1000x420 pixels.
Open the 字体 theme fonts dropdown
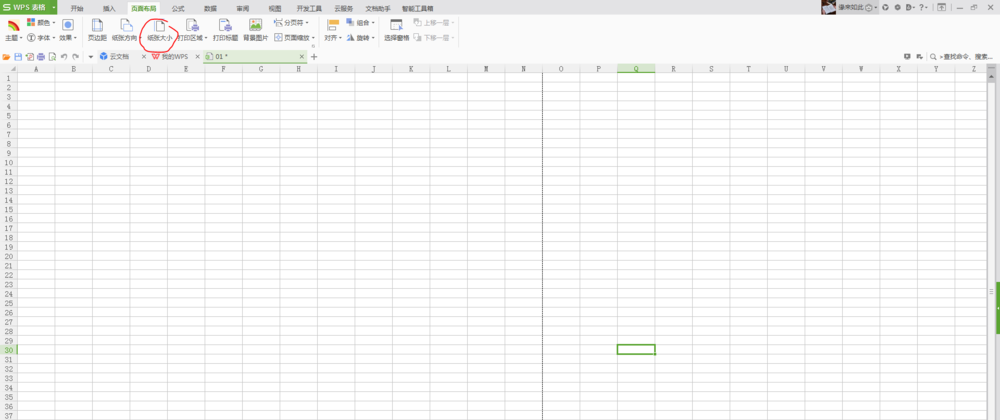pyautogui.click(x=40, y=38)
